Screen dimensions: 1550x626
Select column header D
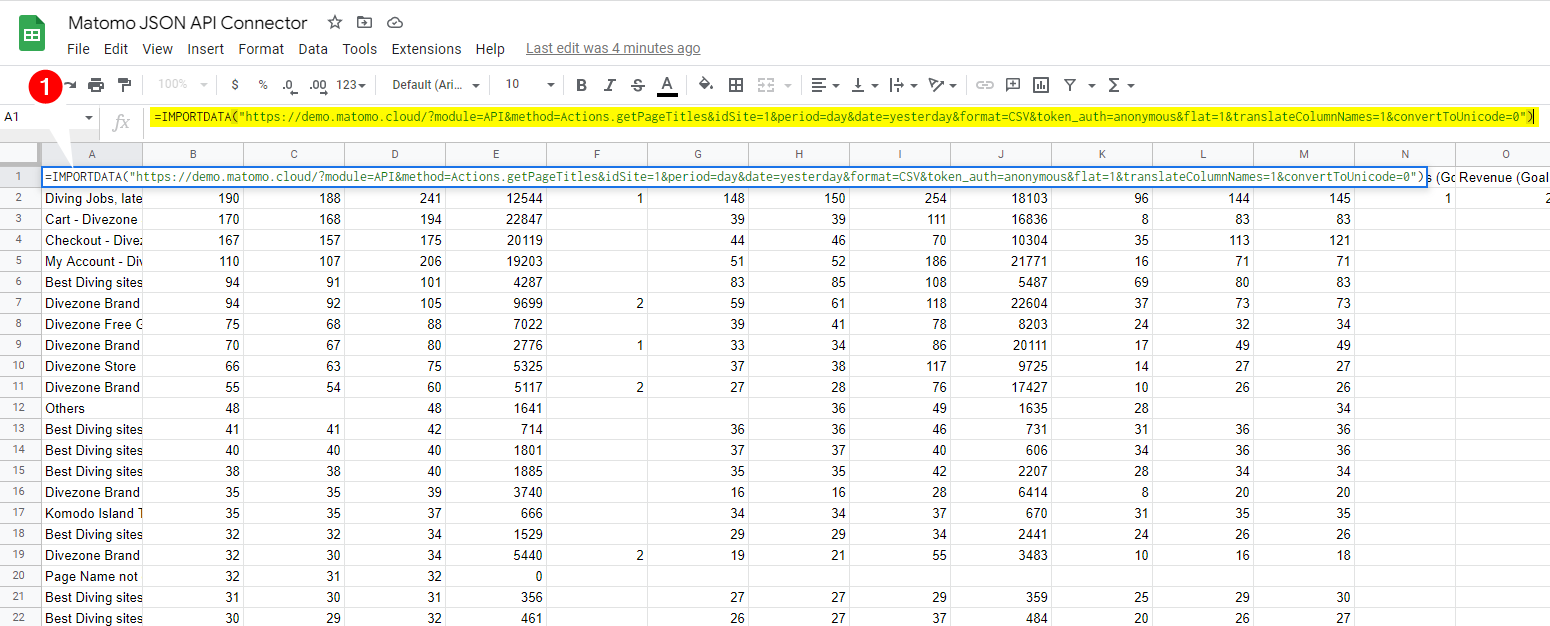pyautogui.click(x=395, y=153)
